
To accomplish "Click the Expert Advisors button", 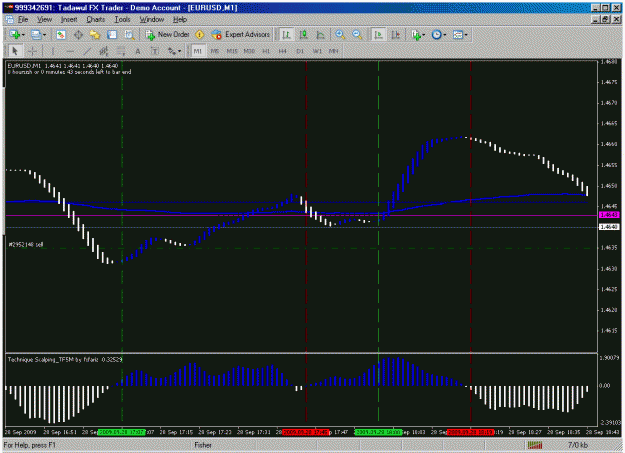I will pos(241,35).
